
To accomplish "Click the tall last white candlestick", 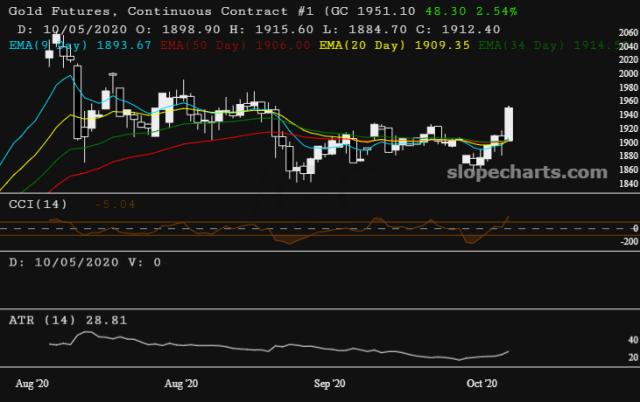I will [509, 124].
